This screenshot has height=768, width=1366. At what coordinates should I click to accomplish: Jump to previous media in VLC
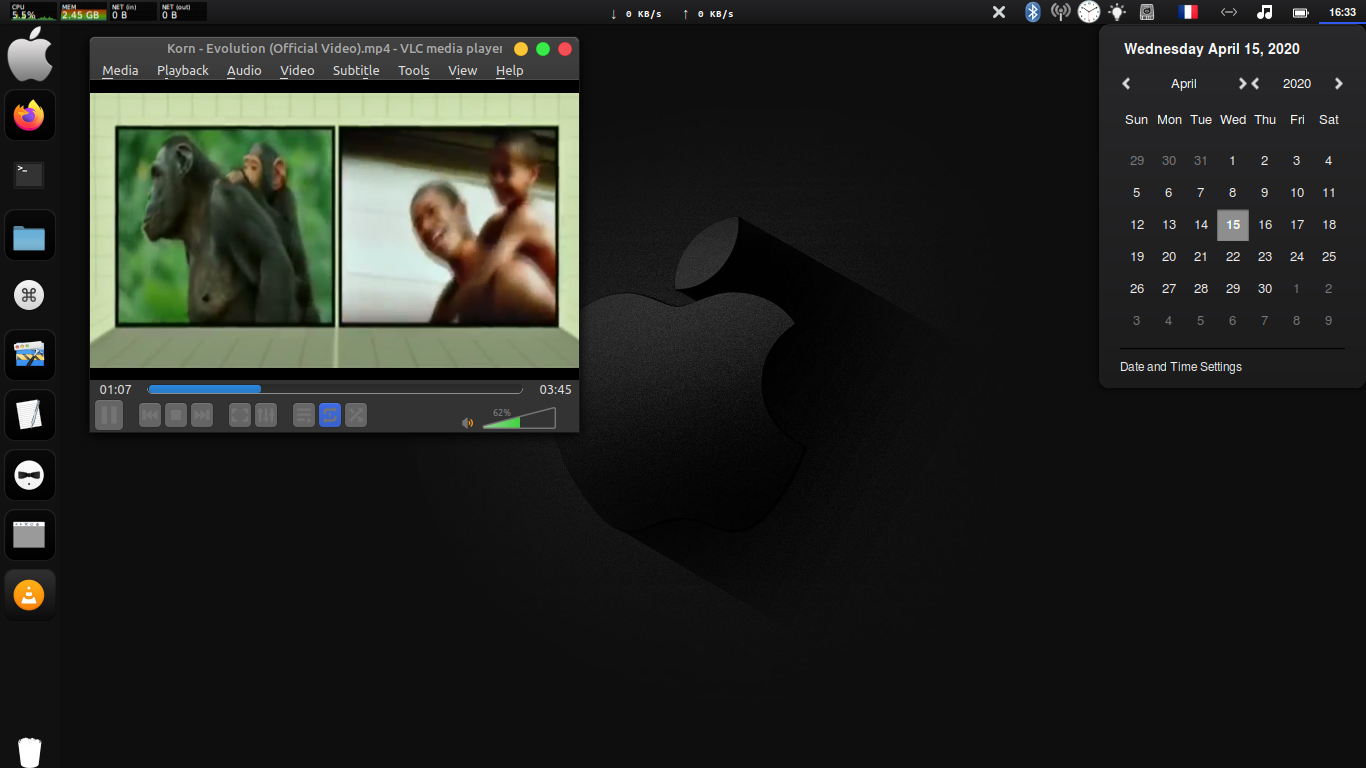click(150, 415)
